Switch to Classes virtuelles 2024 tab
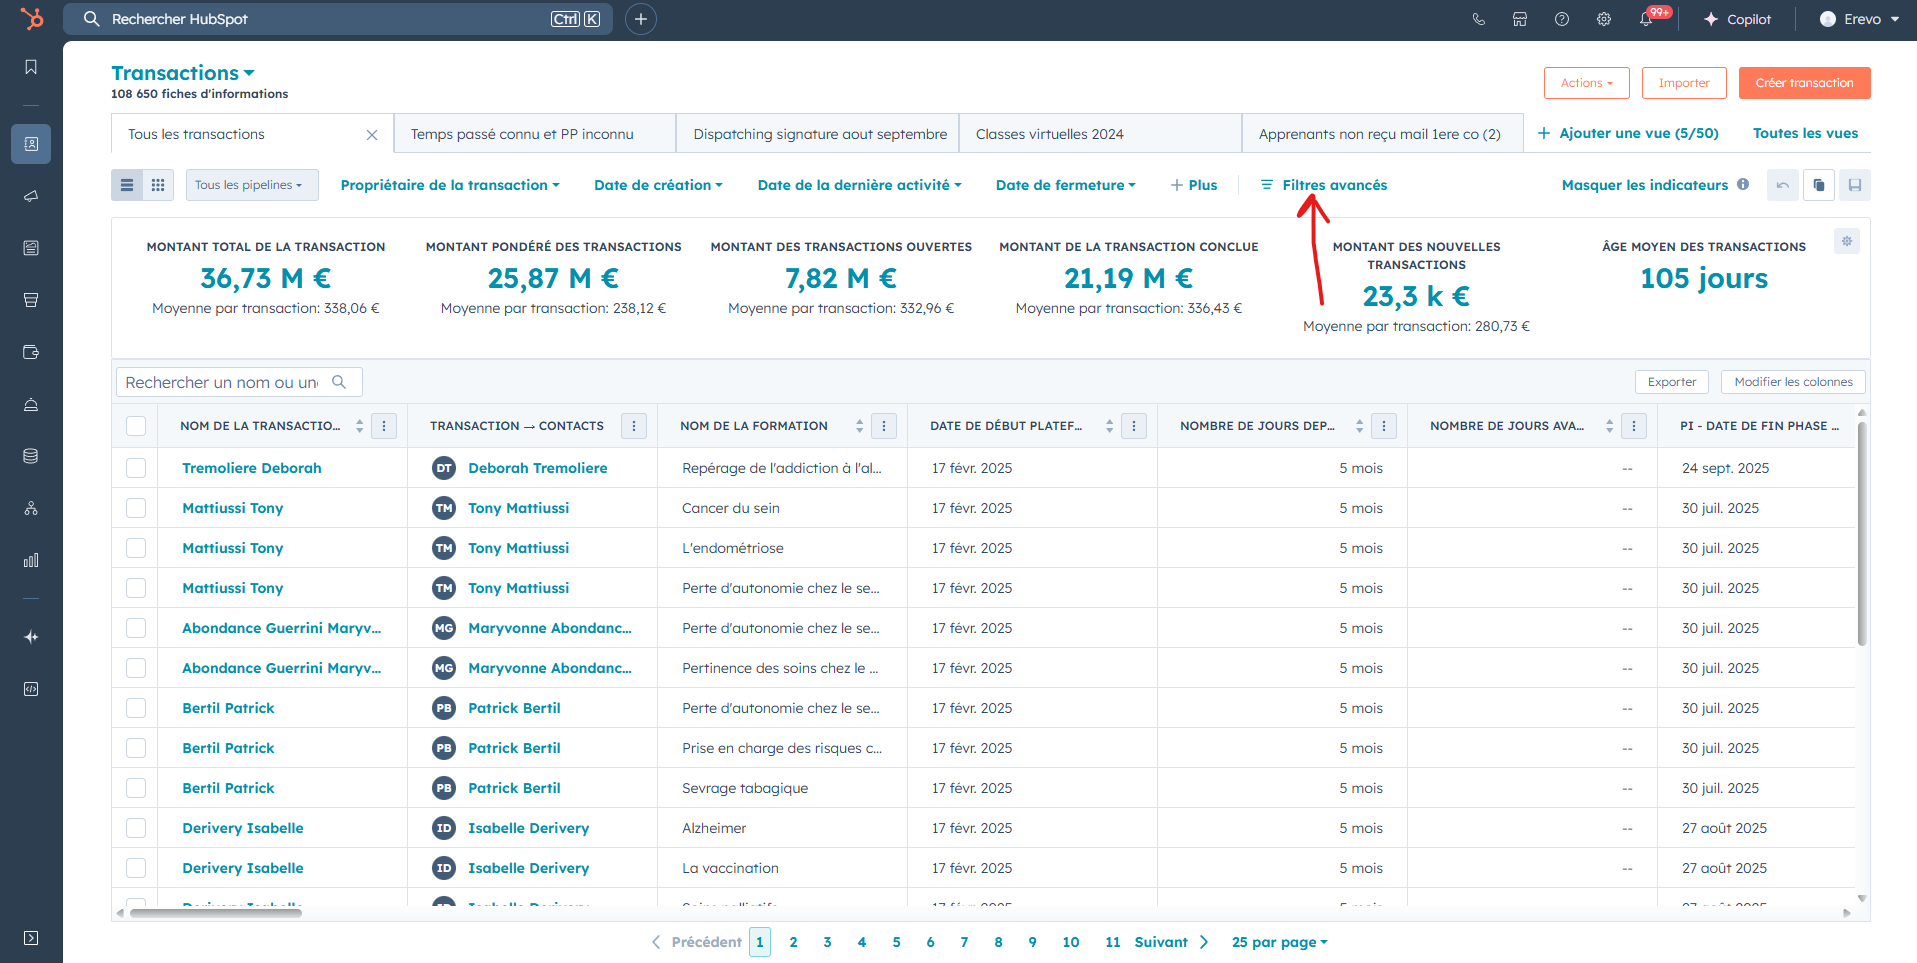Image resolution: width=1917 pixels, height=963 pixels. click(x=1050, y=134)
